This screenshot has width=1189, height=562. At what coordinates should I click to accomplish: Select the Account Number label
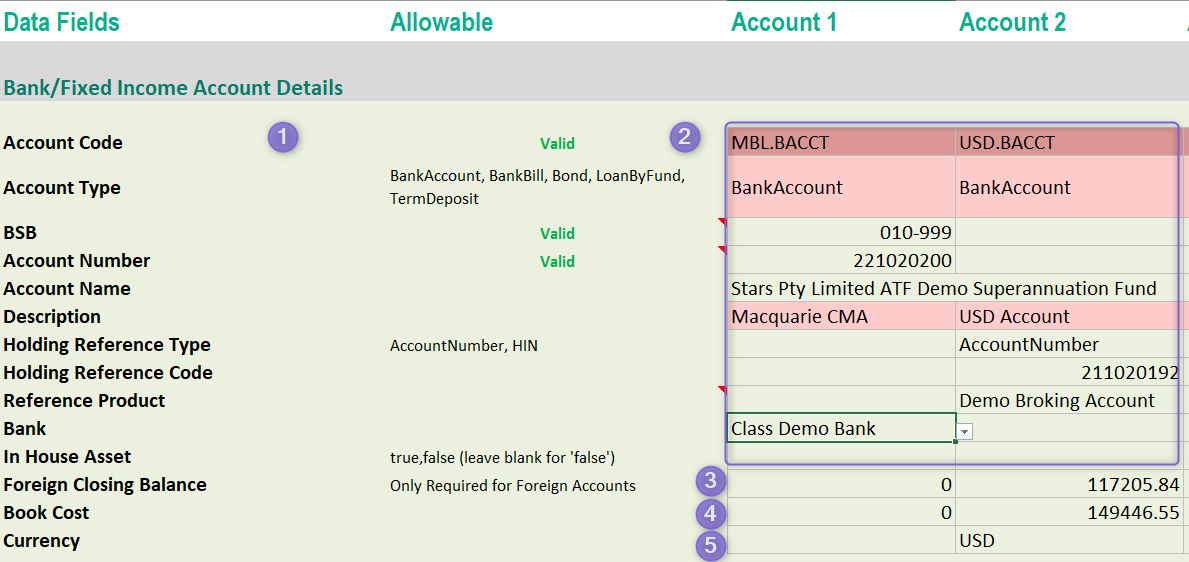[77, 260]
